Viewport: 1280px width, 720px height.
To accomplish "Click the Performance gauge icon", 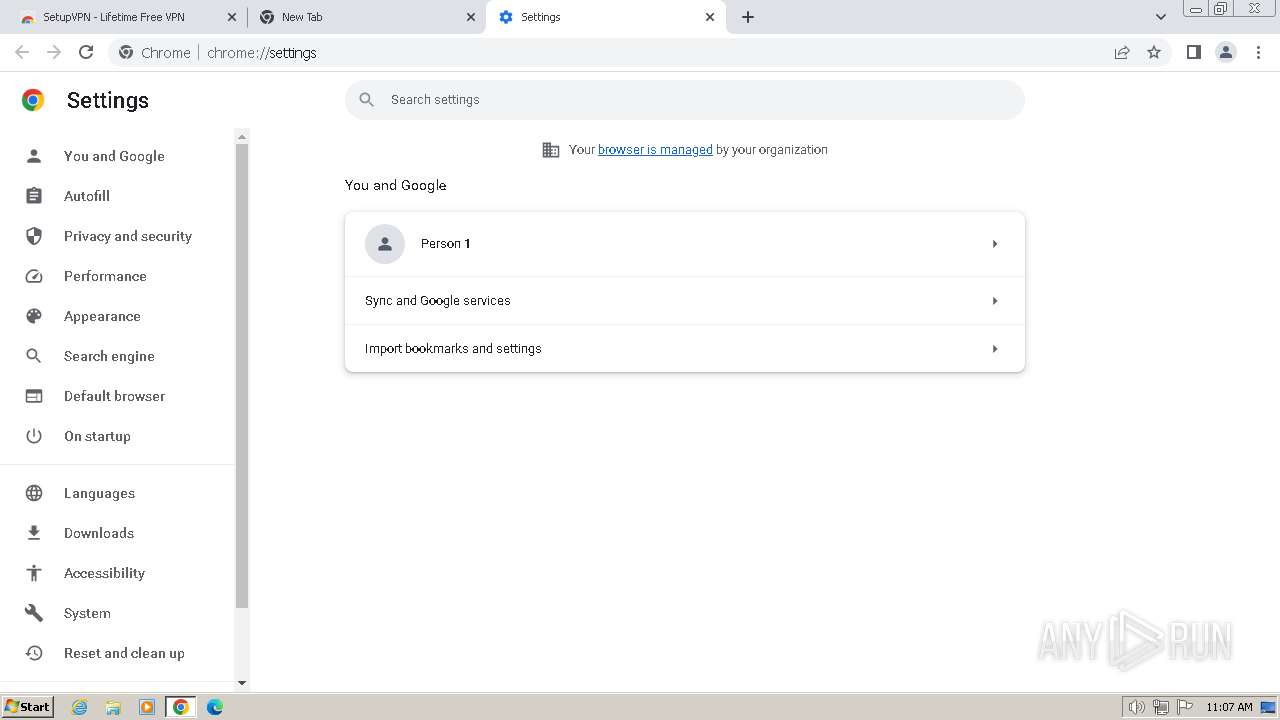I will click(x=34, y=276).
